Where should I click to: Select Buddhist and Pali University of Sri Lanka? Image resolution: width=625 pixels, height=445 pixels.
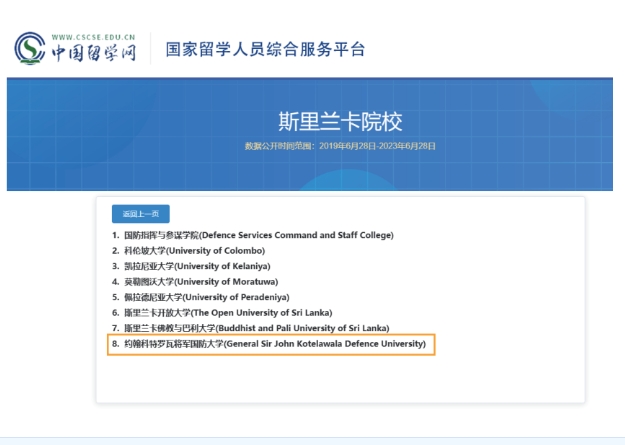(250, 328)
